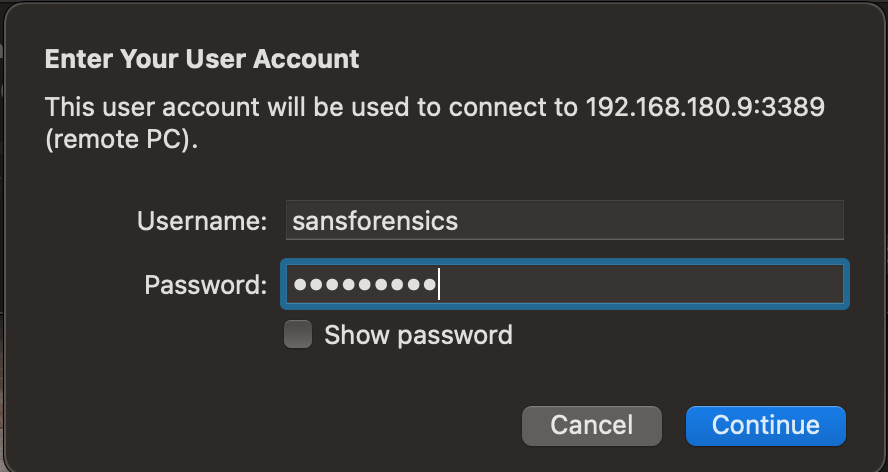This screenshot has width=888, height=472.
Task: Click the "Enter Your User Account" title
Action: pyautogui.click(x=202, y=59)
